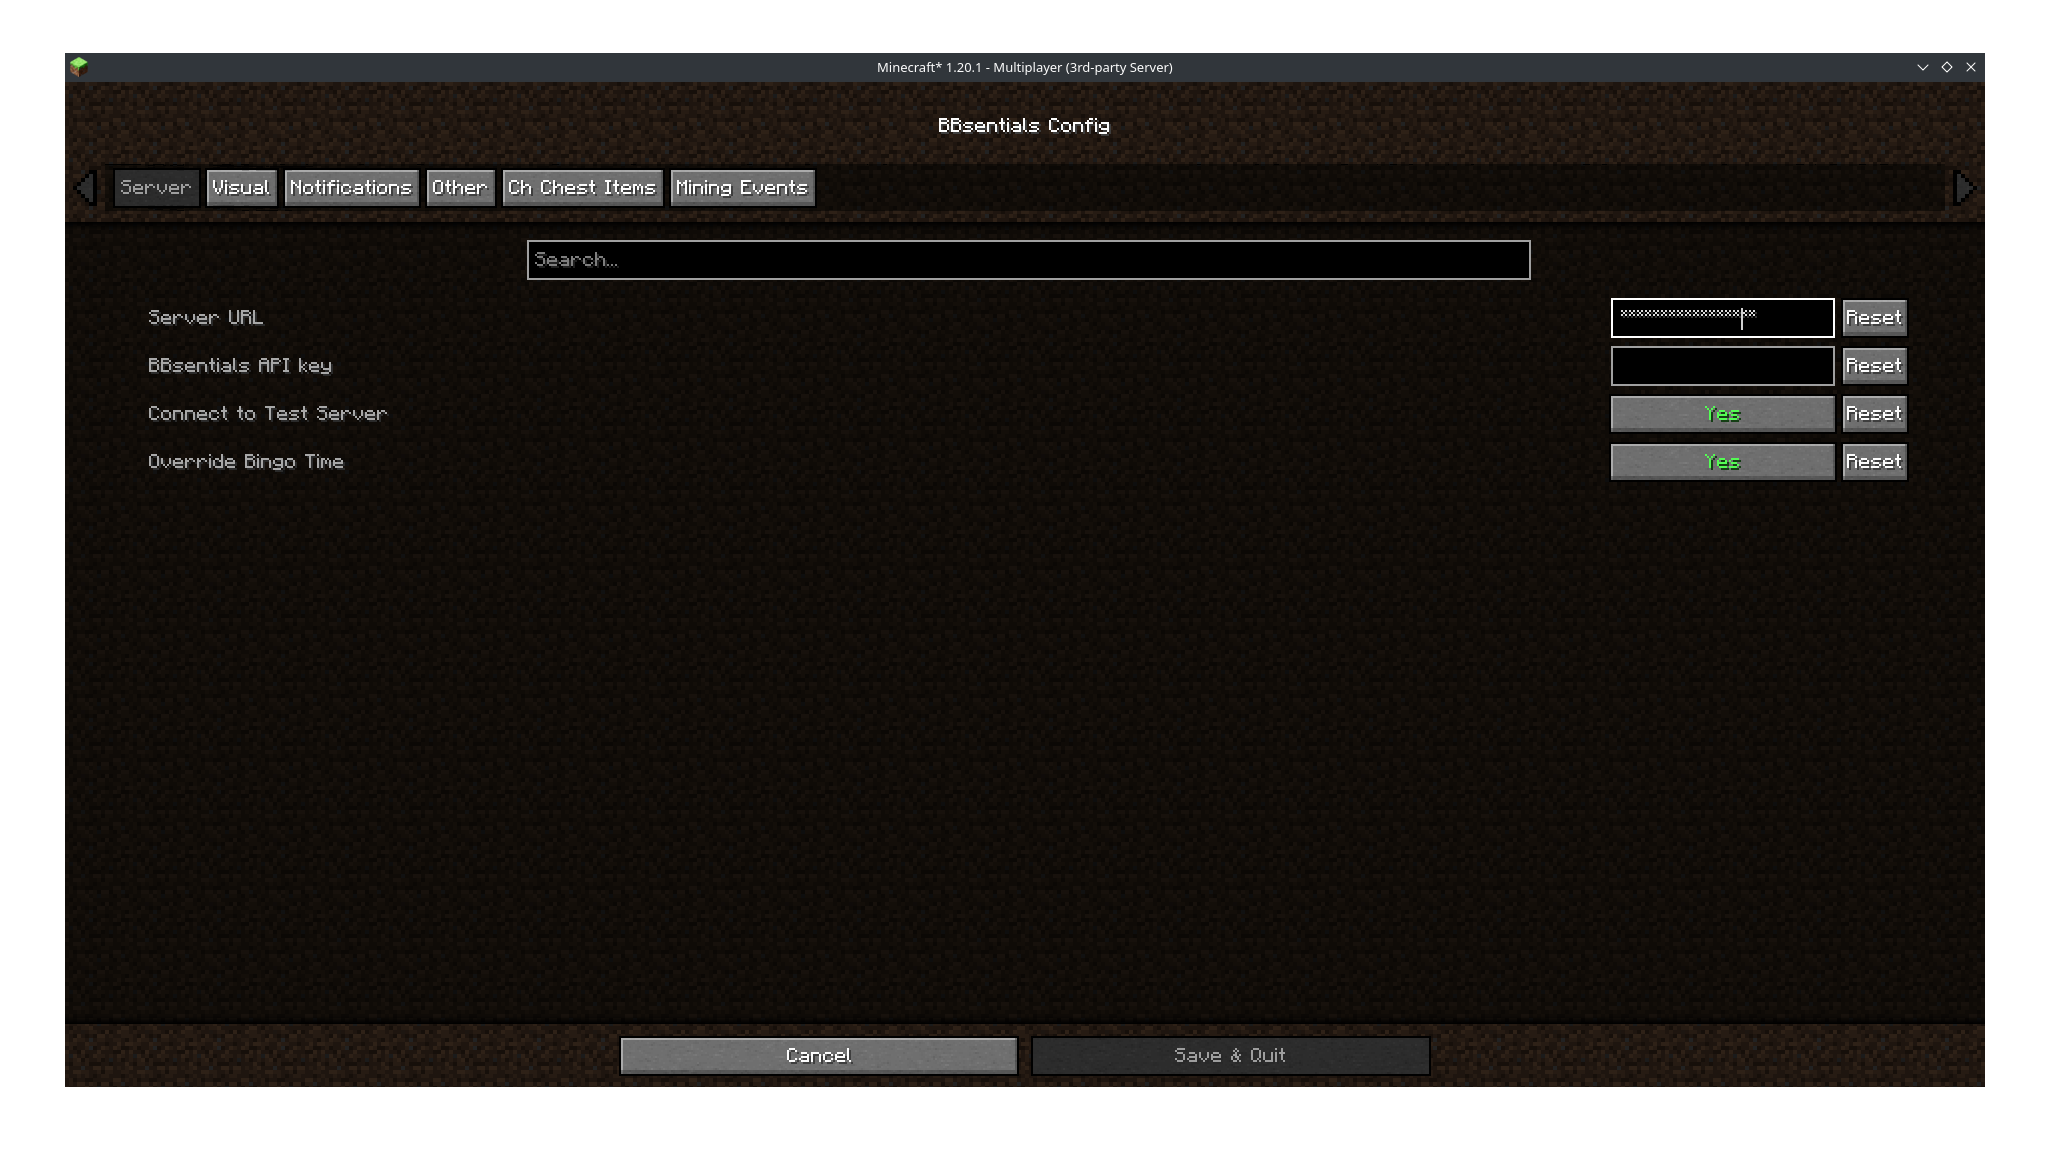Click the Search input field
This screenshot has height=1164, width=2050.
coord(1026,259)
